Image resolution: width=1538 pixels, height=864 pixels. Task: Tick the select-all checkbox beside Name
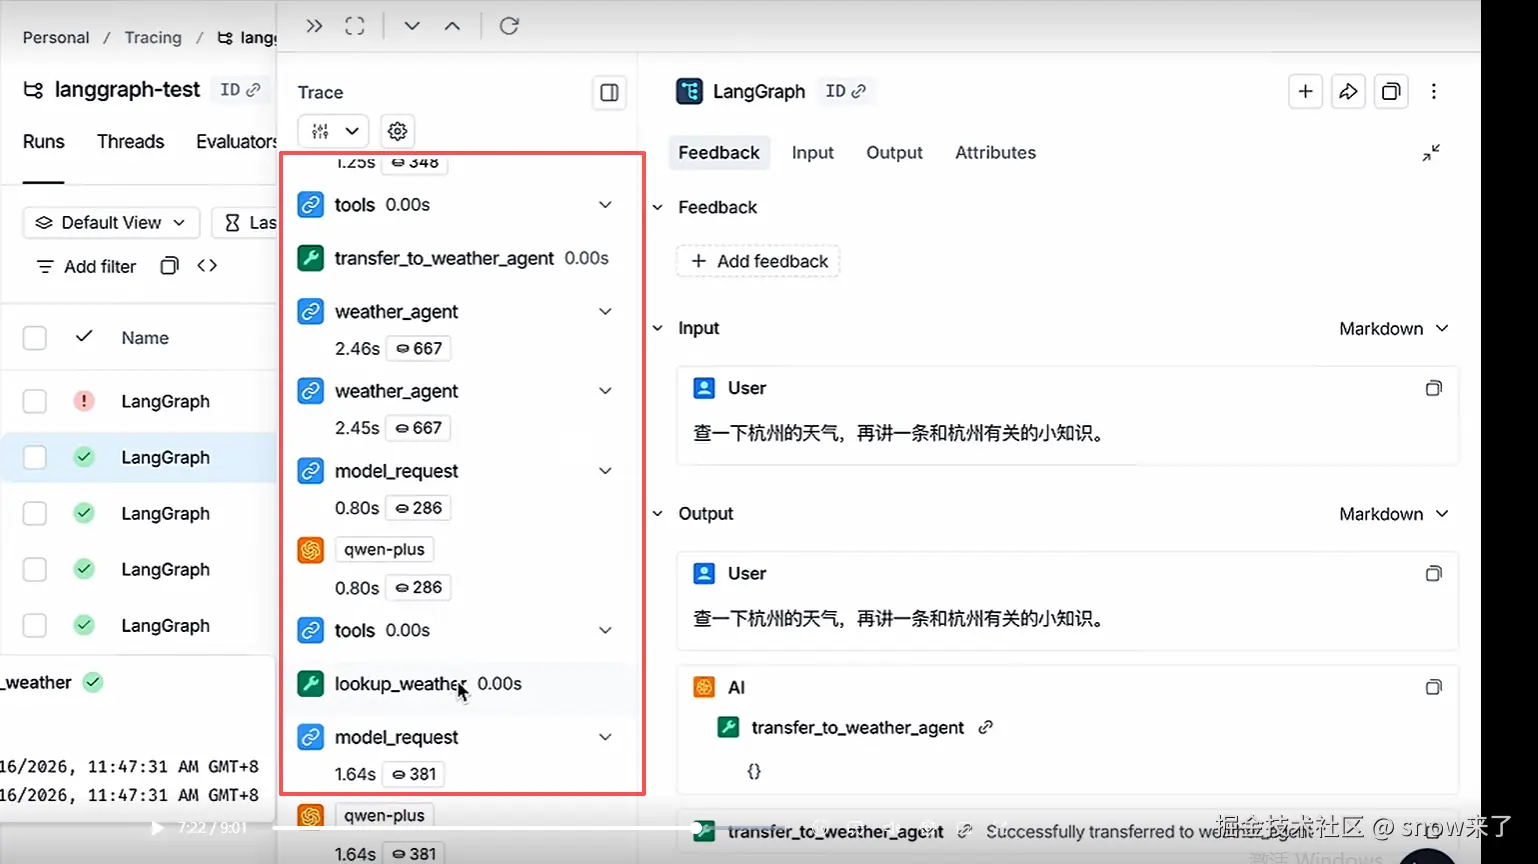35,338
